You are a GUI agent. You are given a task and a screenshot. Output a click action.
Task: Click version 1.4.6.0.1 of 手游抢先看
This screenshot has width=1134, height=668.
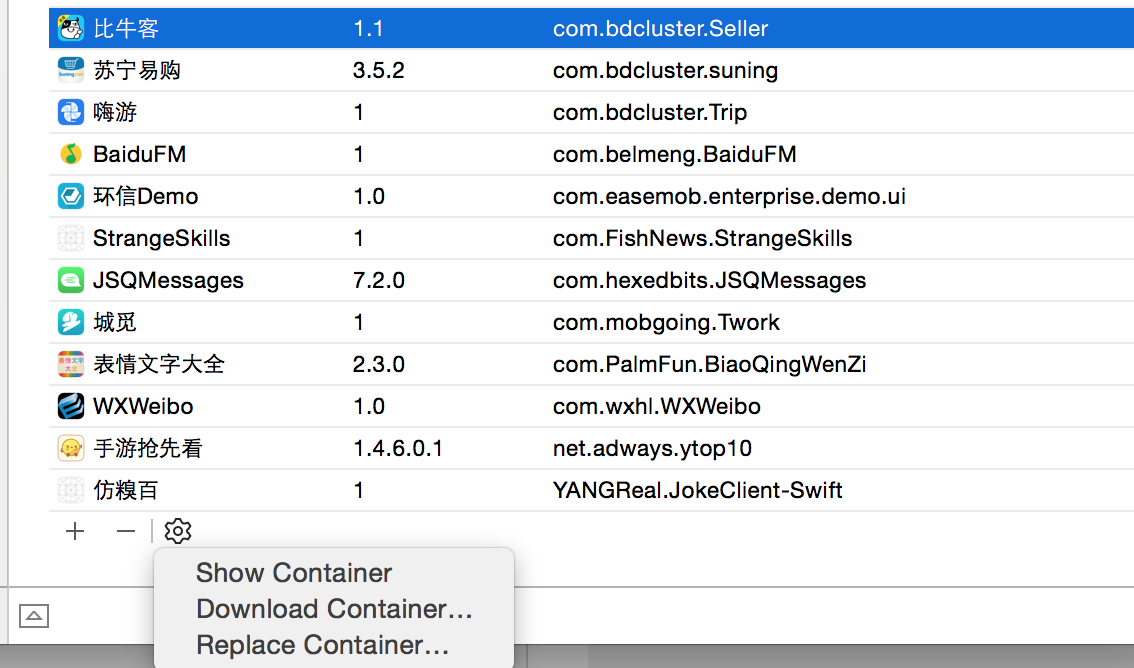[x=398, y=448]
